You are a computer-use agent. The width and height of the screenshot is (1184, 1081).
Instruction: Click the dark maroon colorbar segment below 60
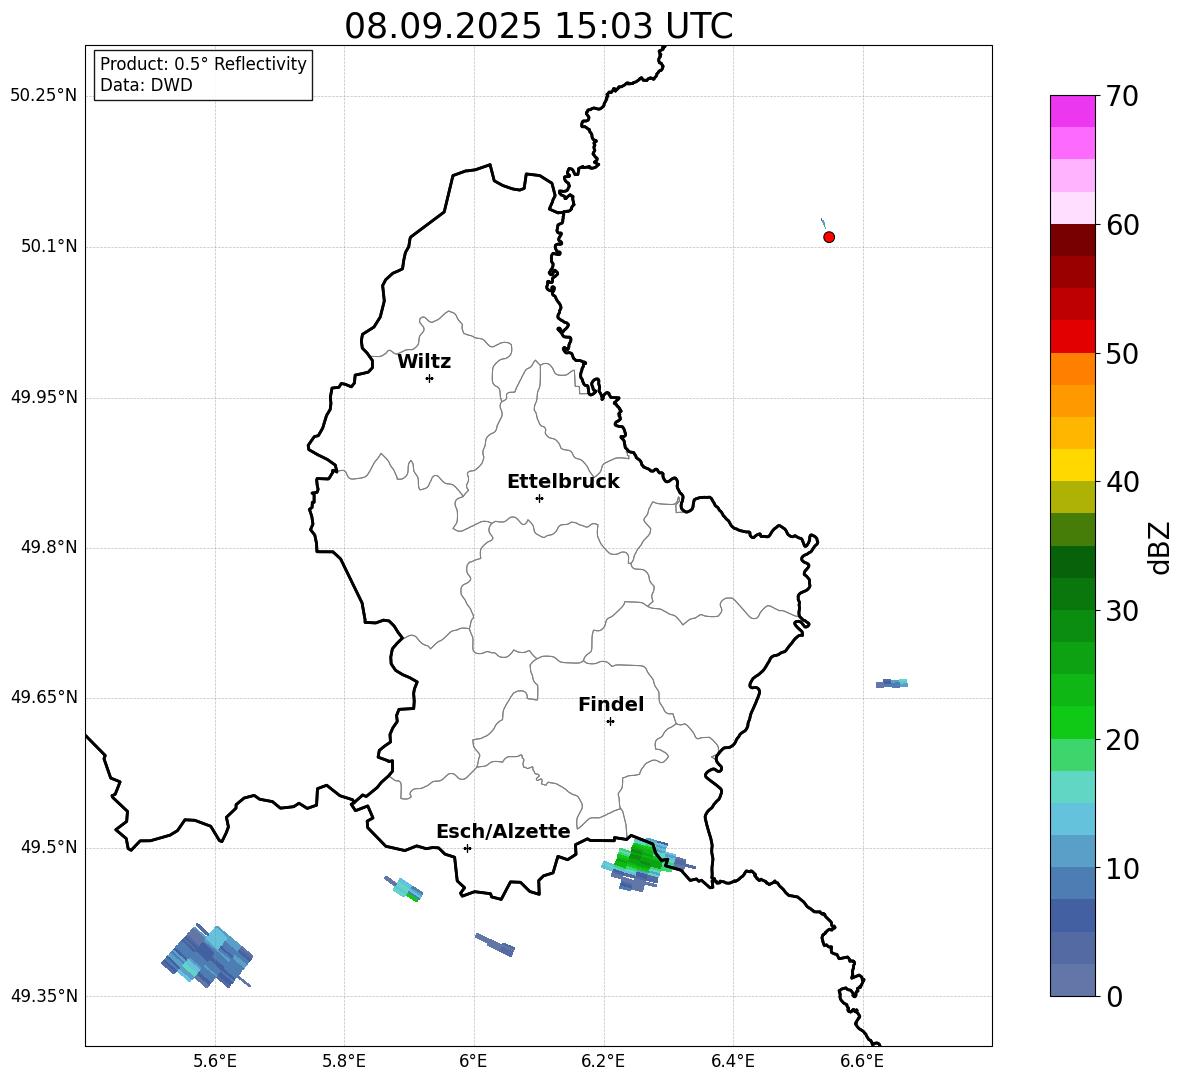[x=1072, y=240]
